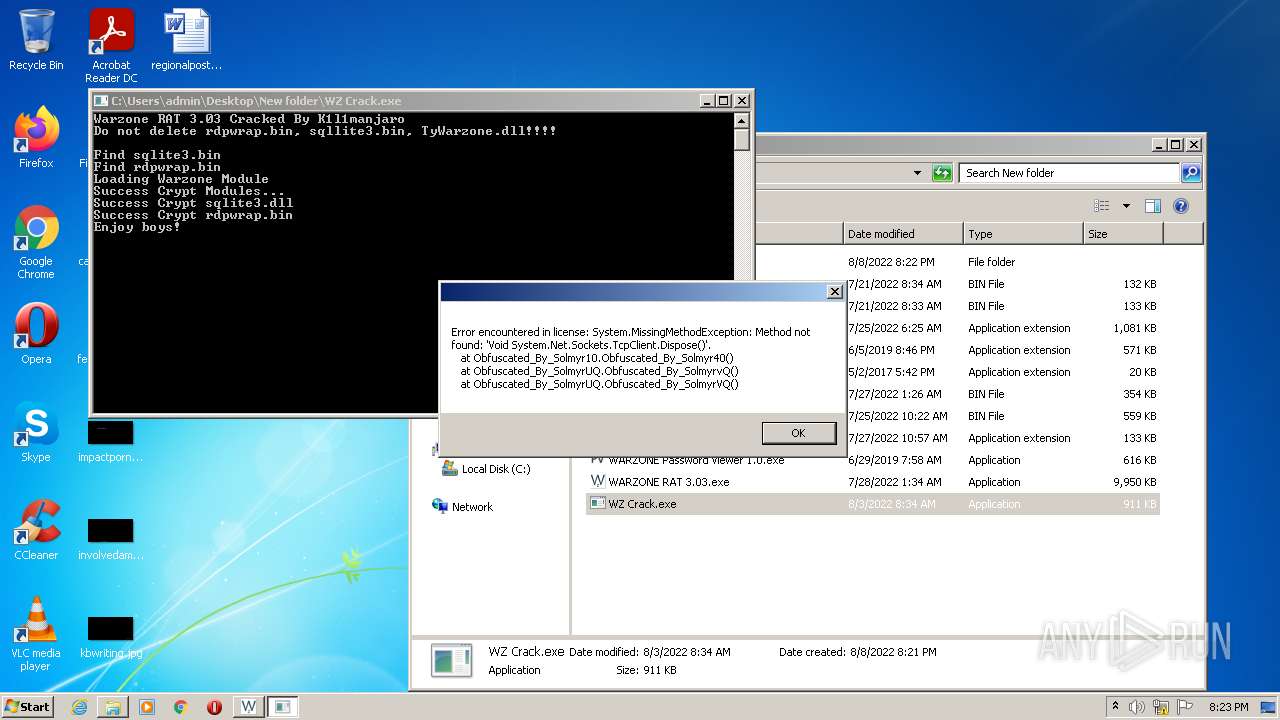This screenshot has height=720, width=1280.
Task: Click the 354 KB BIN File row
Action: [1002, 394]
